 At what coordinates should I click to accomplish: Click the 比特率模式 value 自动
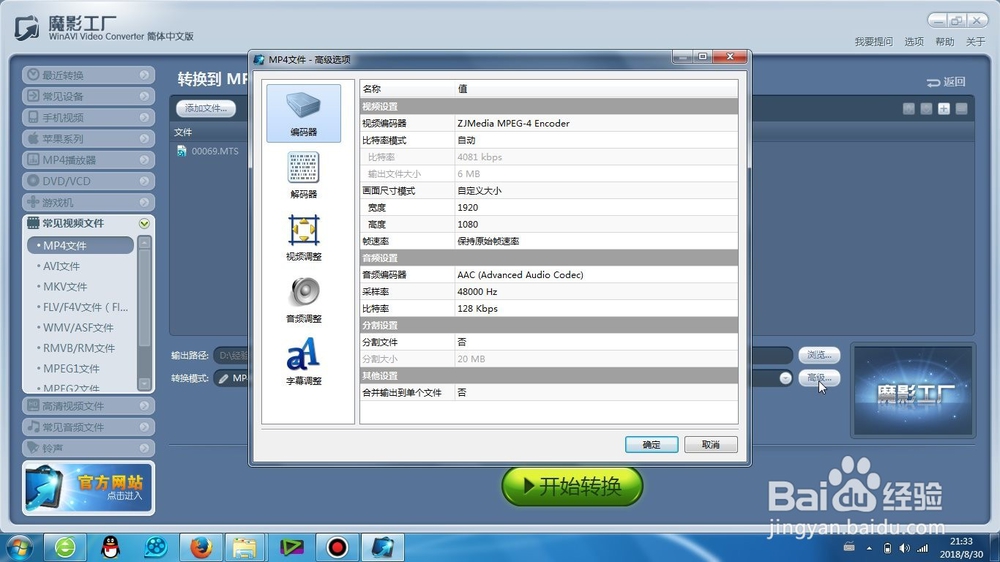[x=466, y=140]
